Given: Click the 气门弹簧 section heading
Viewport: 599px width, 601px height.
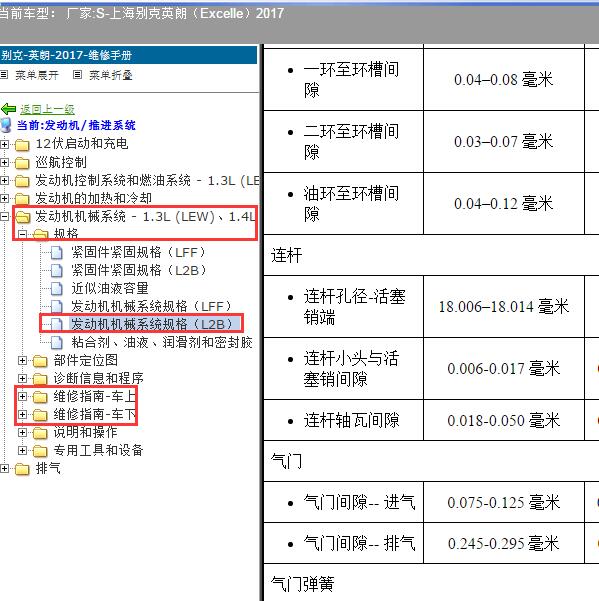Looking at the screenshot, I should click(302, 584).
